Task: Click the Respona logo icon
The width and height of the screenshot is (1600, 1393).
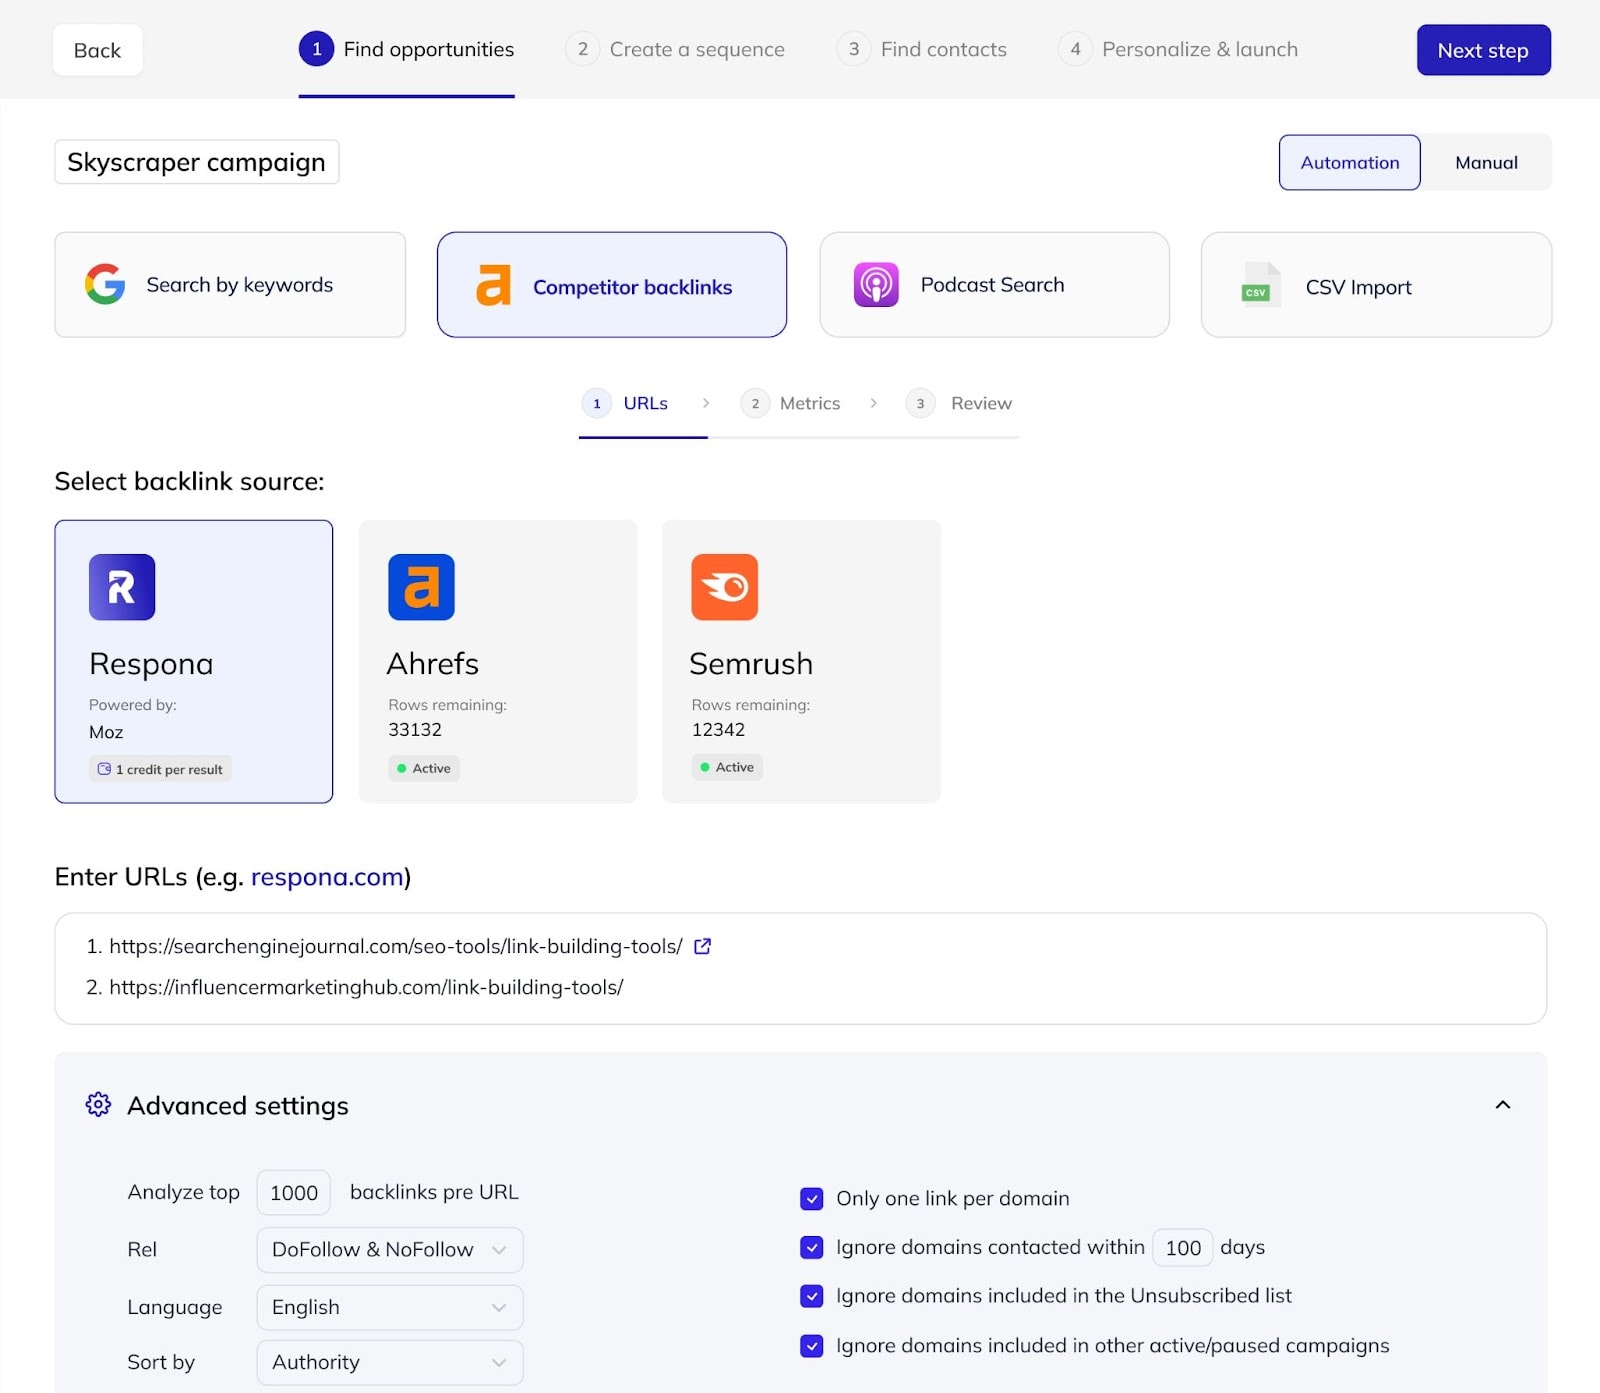Action: pyautogui.click(x=122, y=587)
